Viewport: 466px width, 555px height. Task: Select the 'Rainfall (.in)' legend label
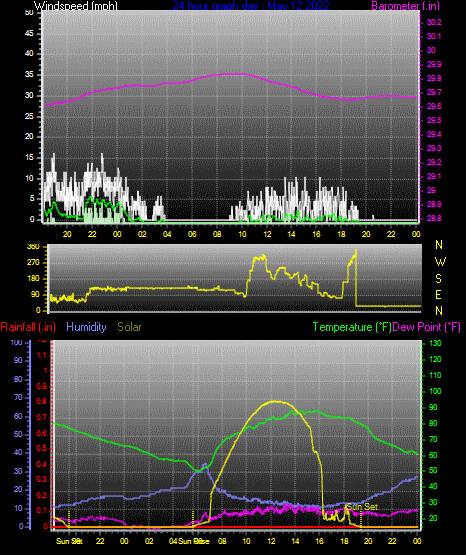tap(28, 327)
